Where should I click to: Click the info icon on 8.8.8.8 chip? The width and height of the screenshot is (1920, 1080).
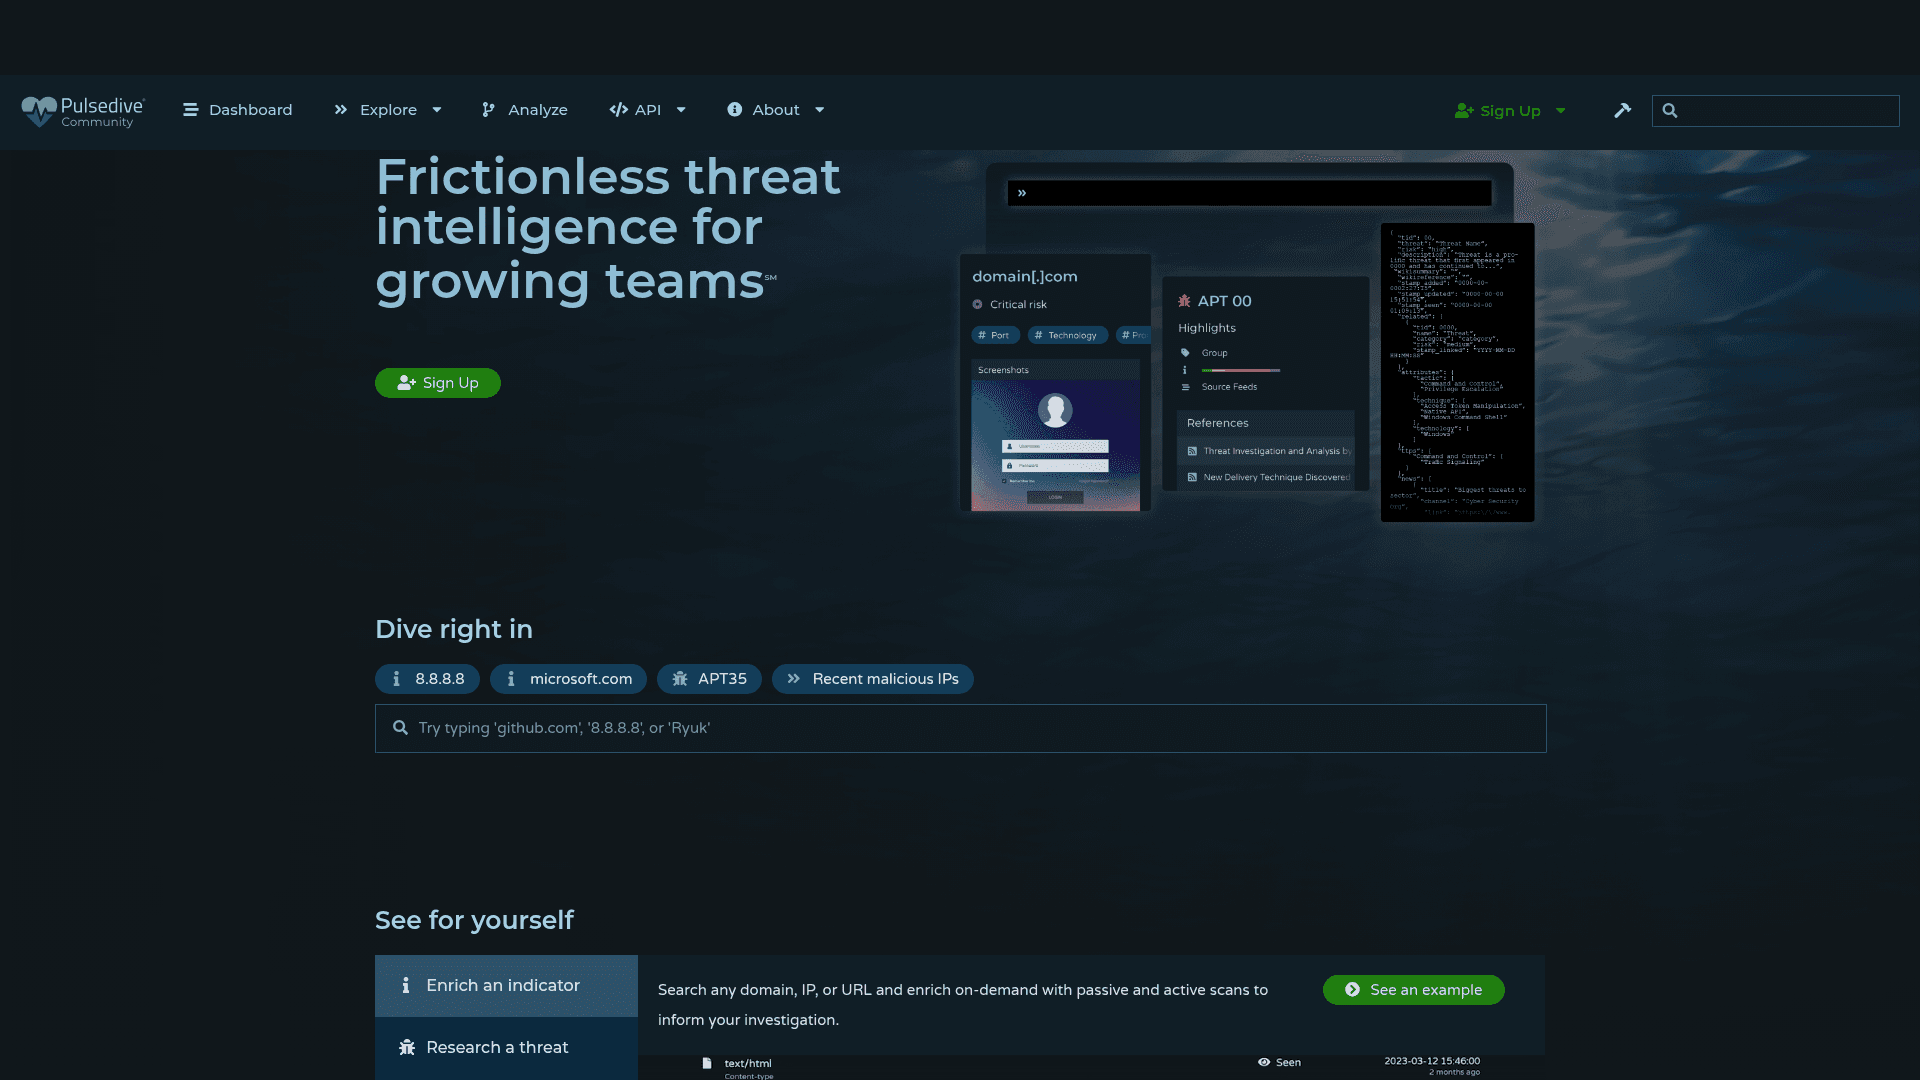click(396, 679)
